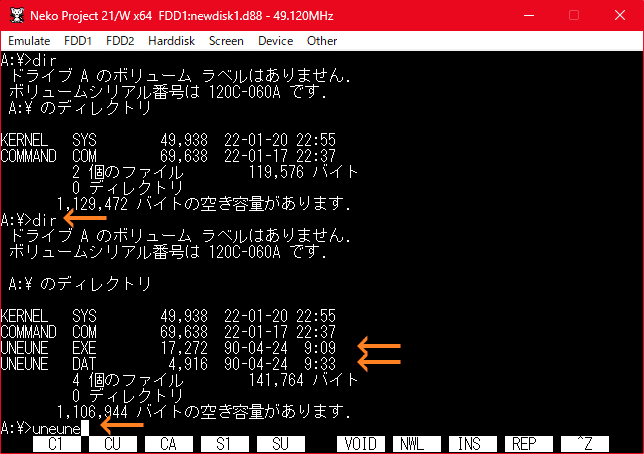Click the SU function key label
Image resolution: width=644 pixels, height=454 pixels.
click(281, 444)
